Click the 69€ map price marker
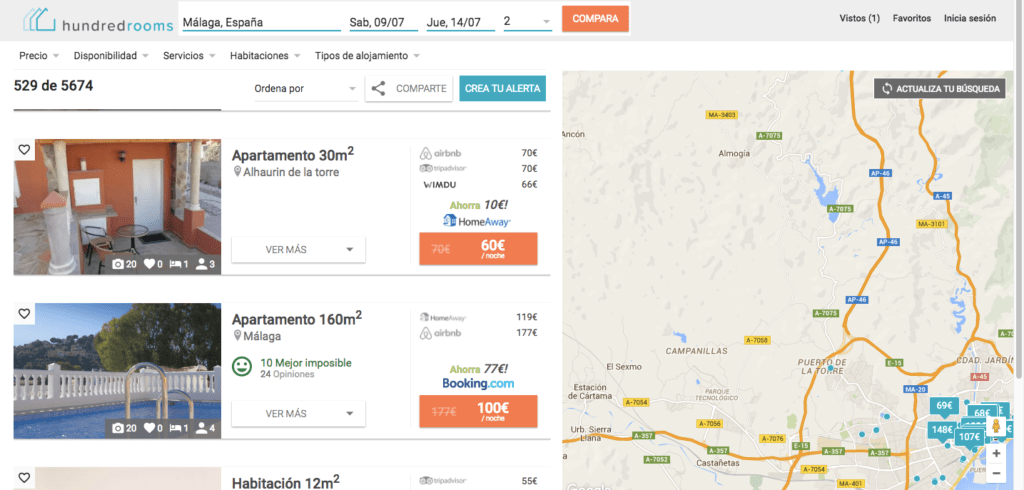This screenshot has height=490, width=1024. pos(944,406)
